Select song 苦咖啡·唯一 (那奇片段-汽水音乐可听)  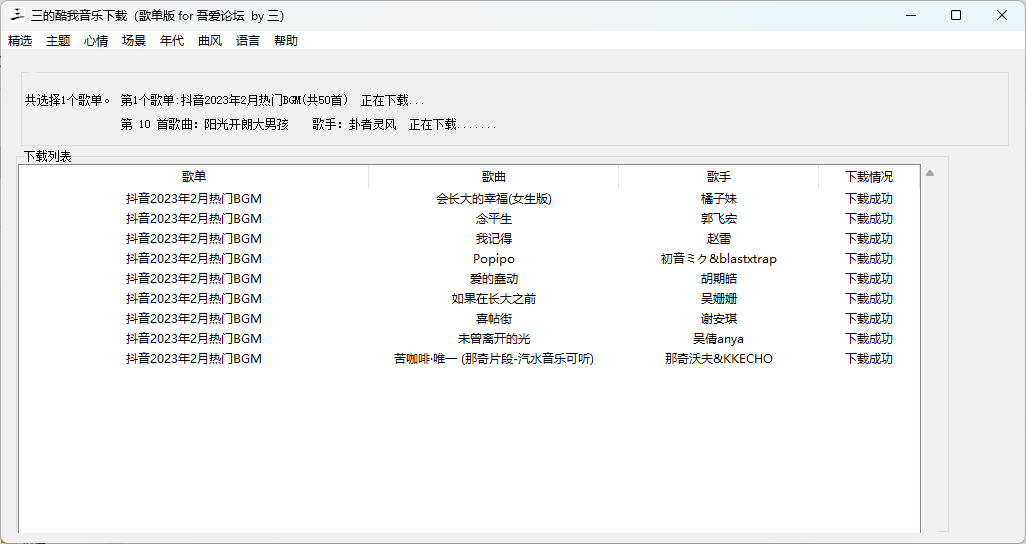point(494,359)
